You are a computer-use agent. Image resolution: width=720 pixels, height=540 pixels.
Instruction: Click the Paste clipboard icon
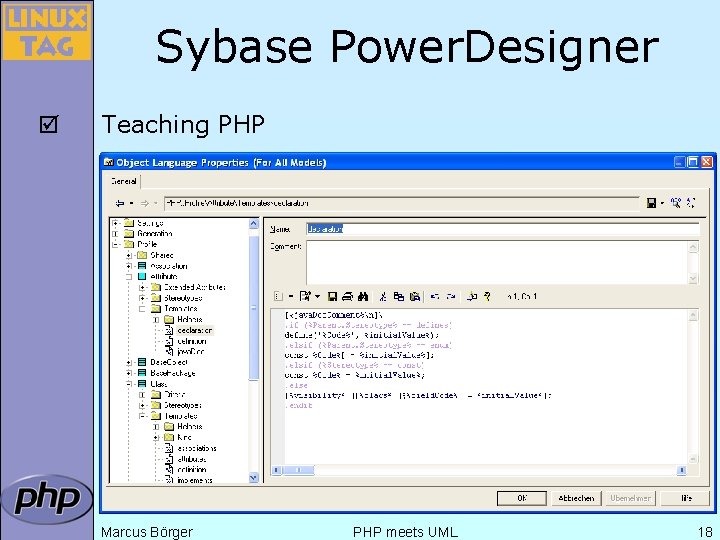[x=415, y=297]
